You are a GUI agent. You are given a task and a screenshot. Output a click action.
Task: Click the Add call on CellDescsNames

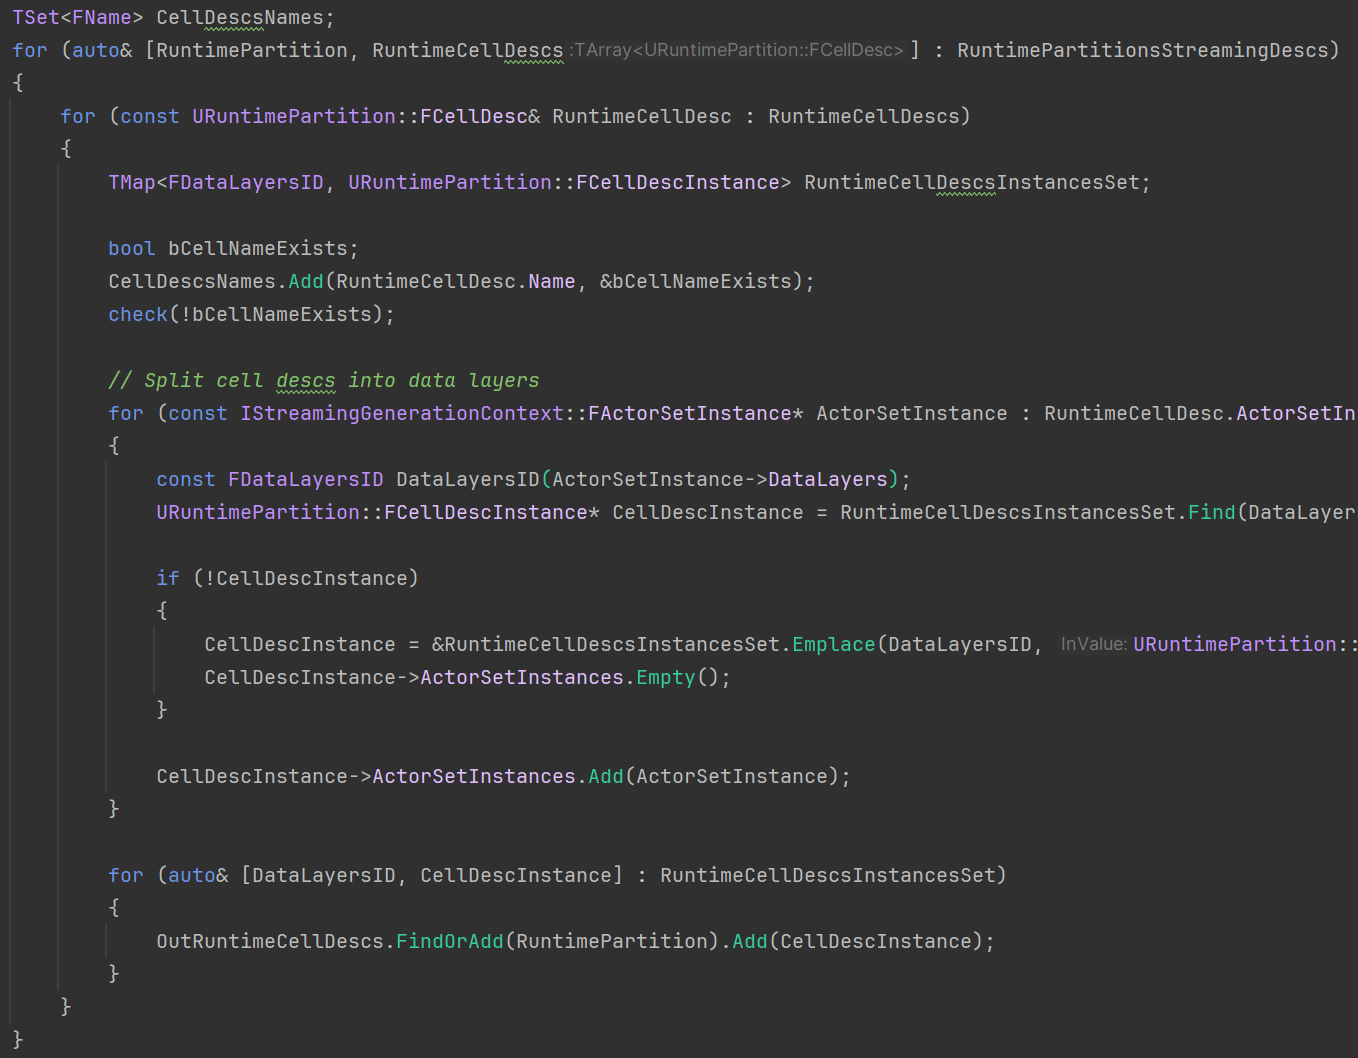pos(306,281)
